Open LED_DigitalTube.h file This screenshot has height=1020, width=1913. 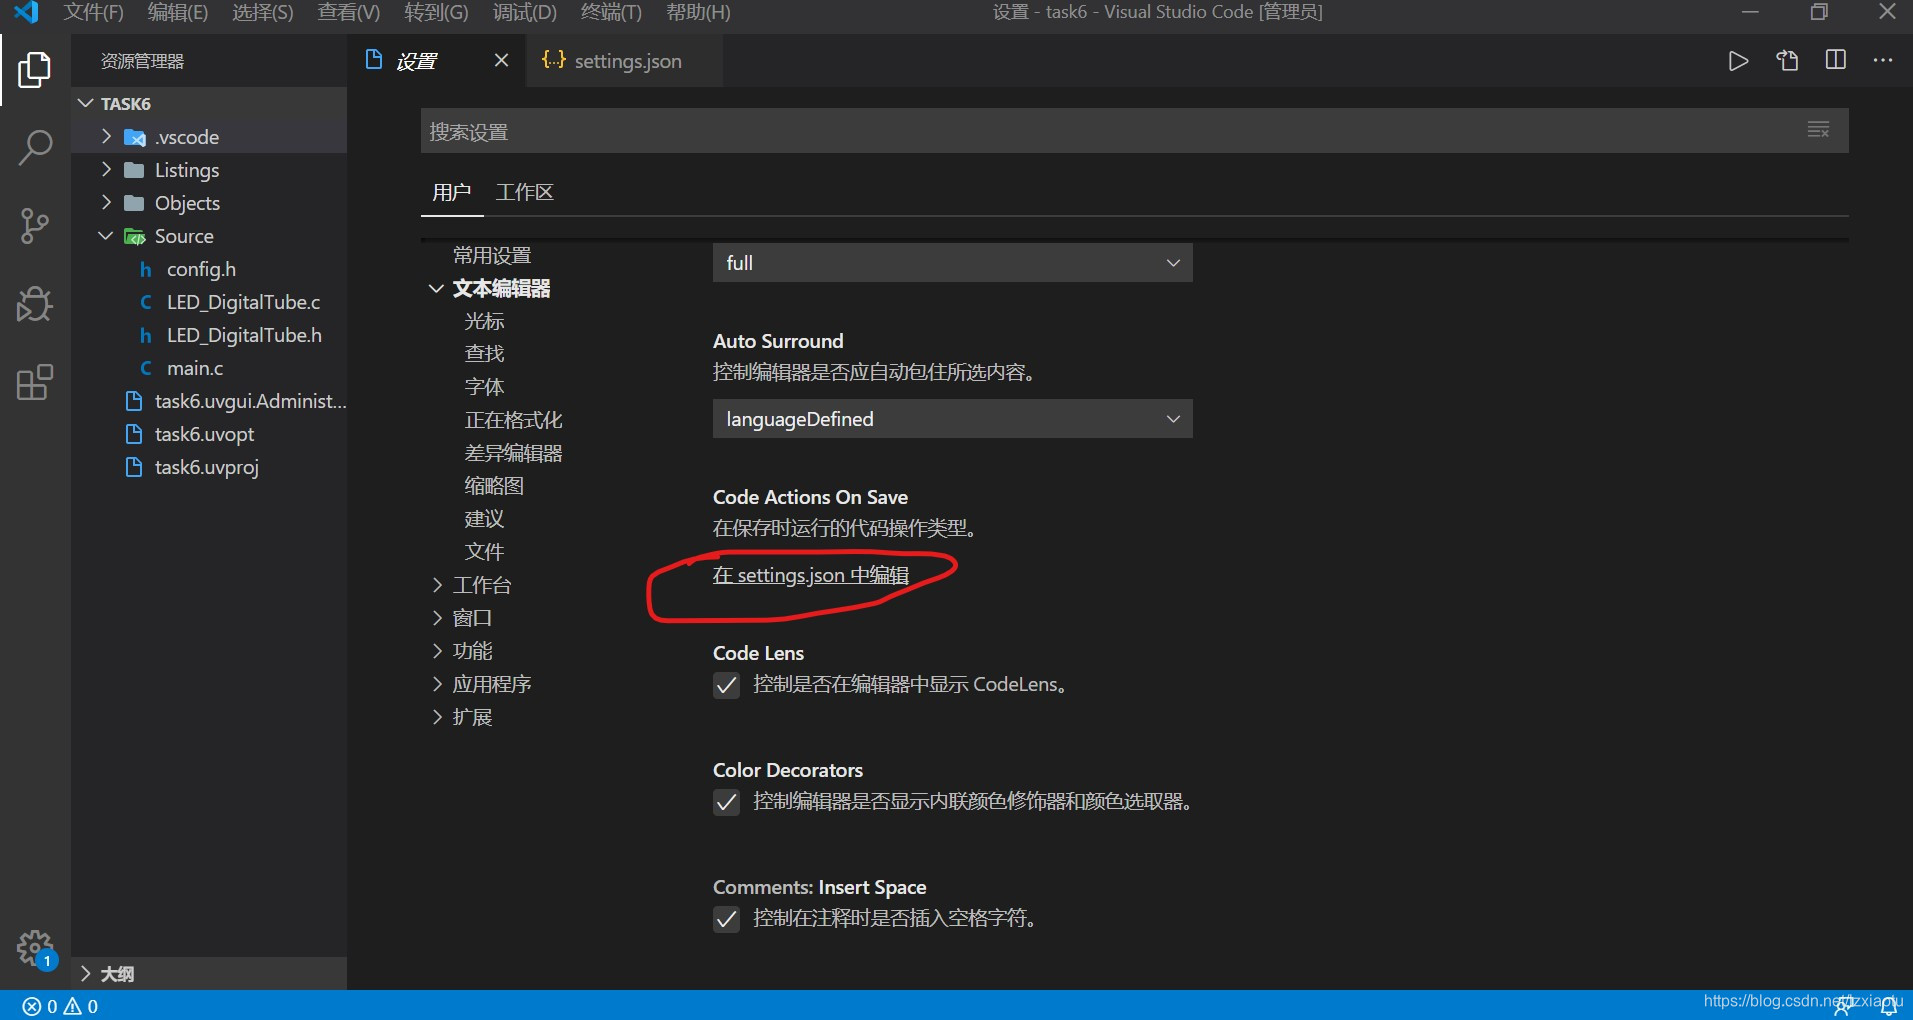click(x=244, y=335)
